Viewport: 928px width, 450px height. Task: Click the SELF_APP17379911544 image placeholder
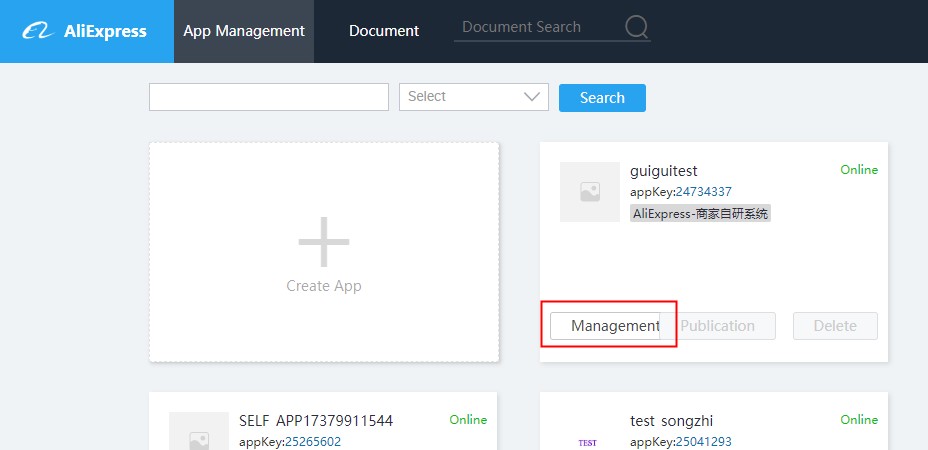[x=199, y=431]
